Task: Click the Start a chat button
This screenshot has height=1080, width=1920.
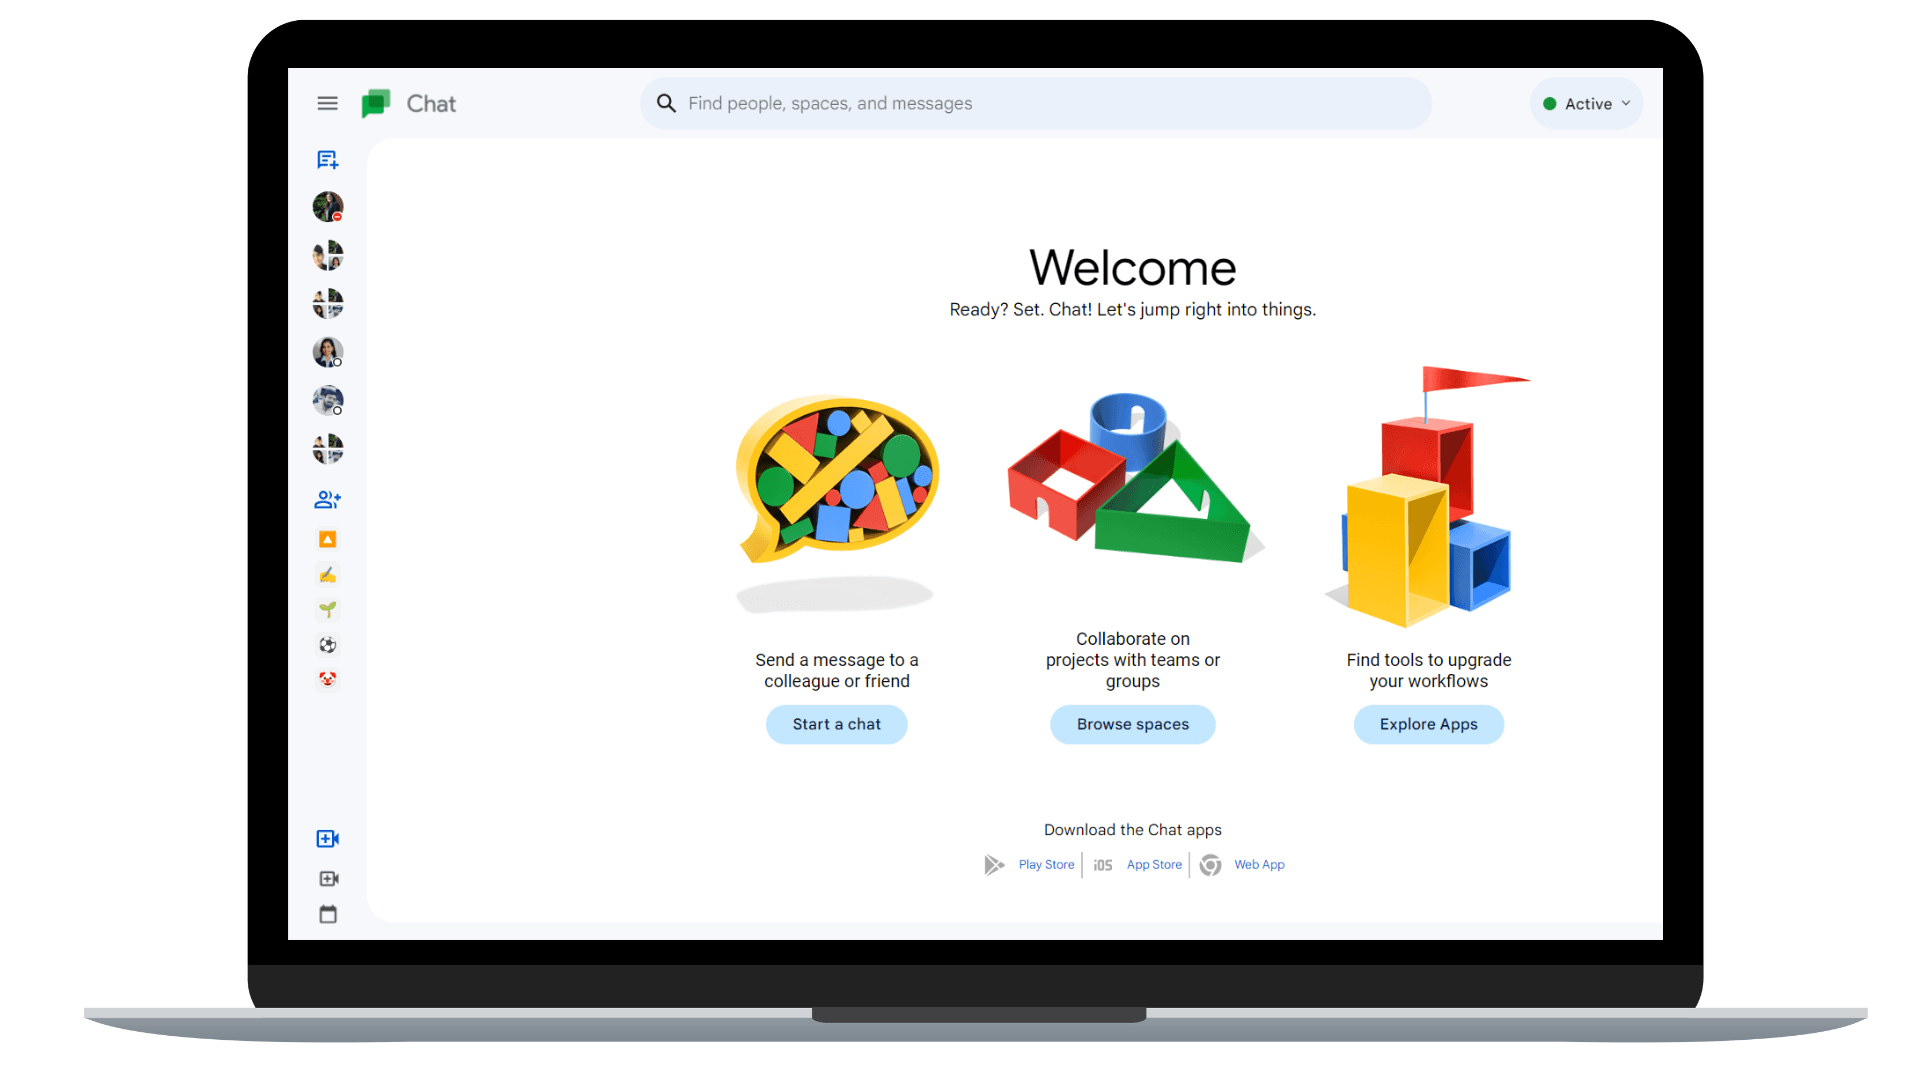Action: pyautogui.click(x=836, y=724)
